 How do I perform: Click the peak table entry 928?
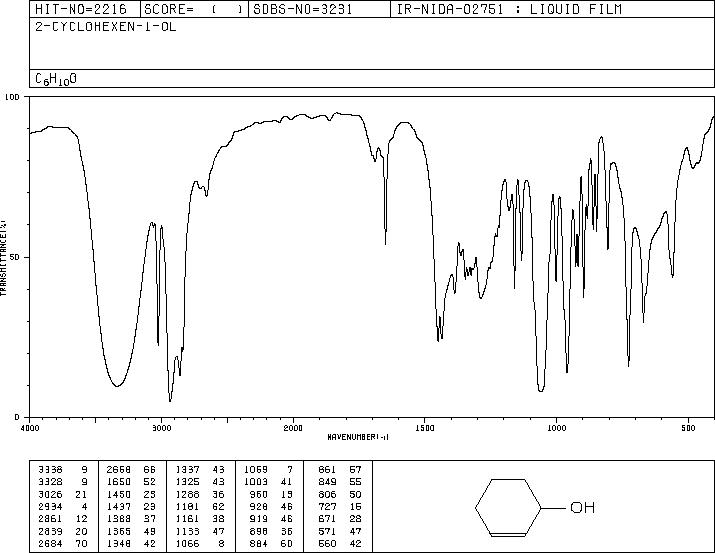point(259,506)
